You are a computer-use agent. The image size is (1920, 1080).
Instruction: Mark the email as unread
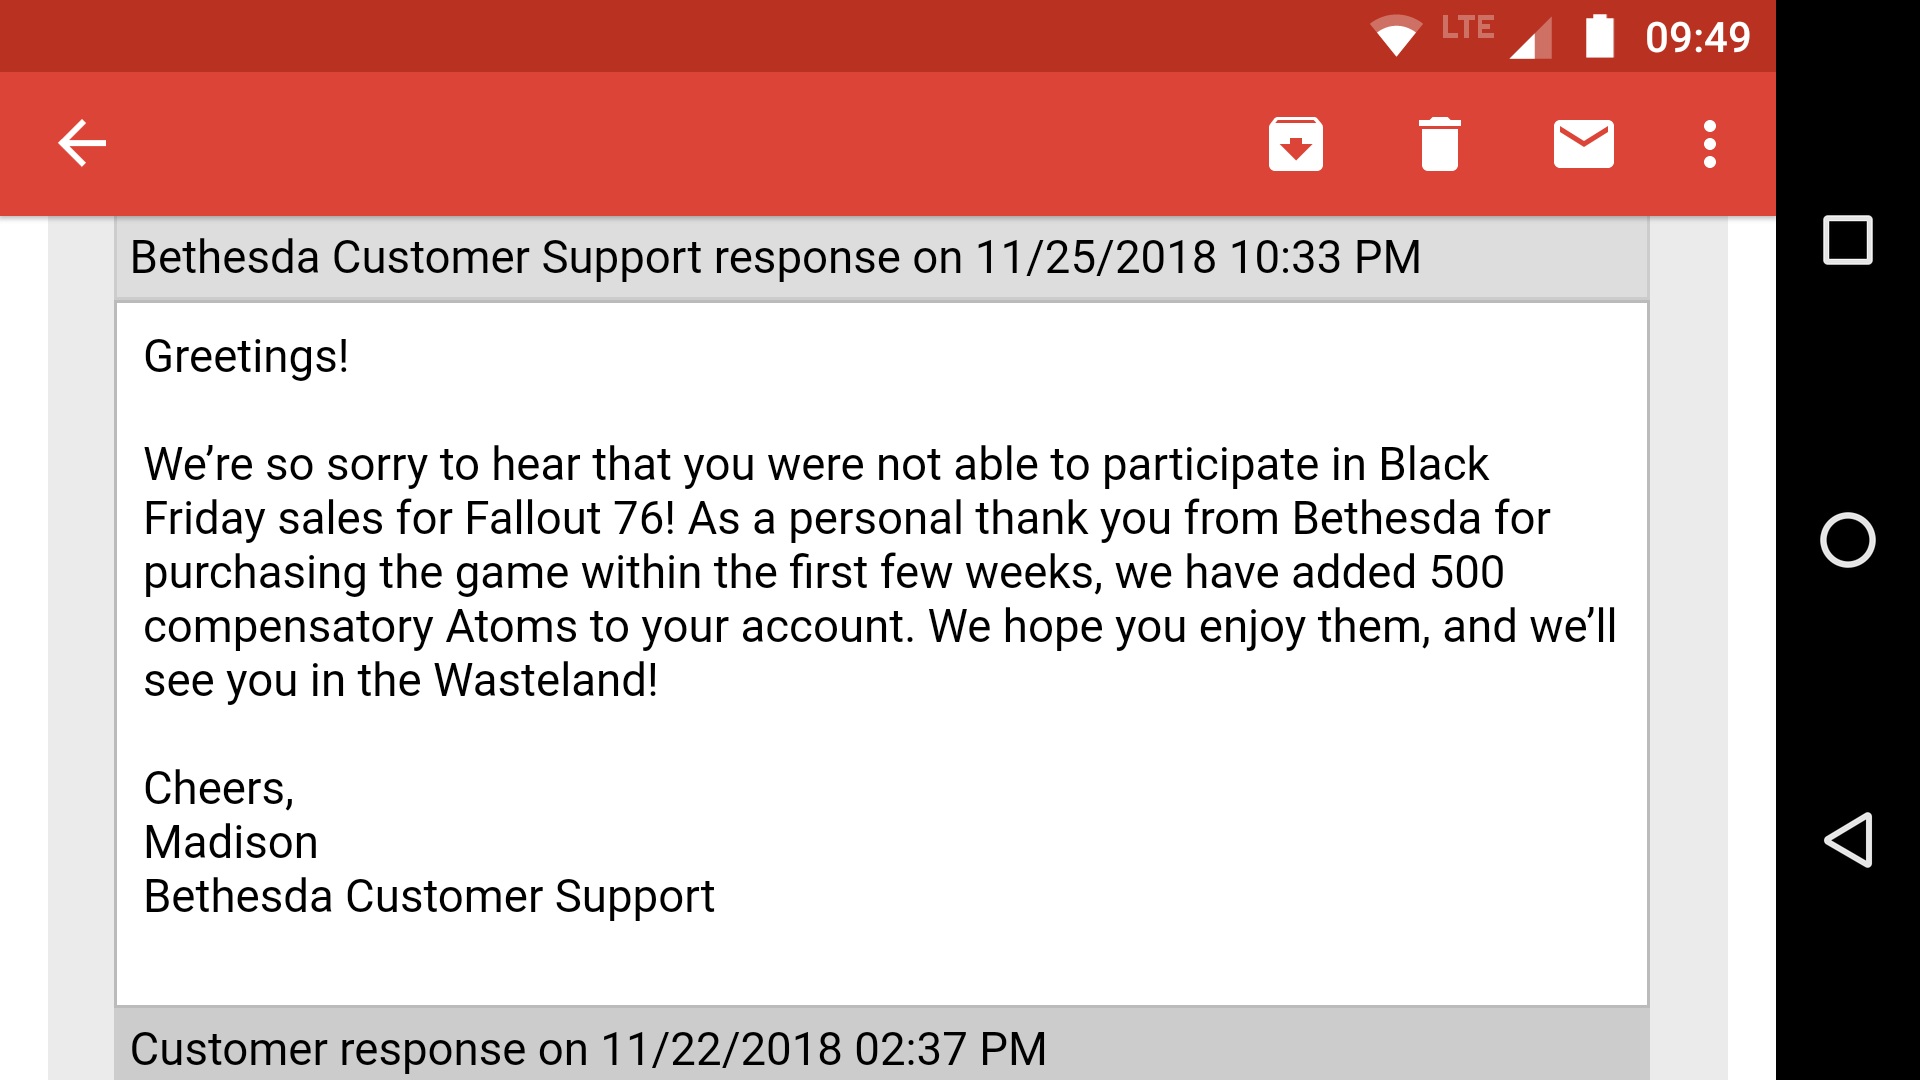click(1583, 144)
